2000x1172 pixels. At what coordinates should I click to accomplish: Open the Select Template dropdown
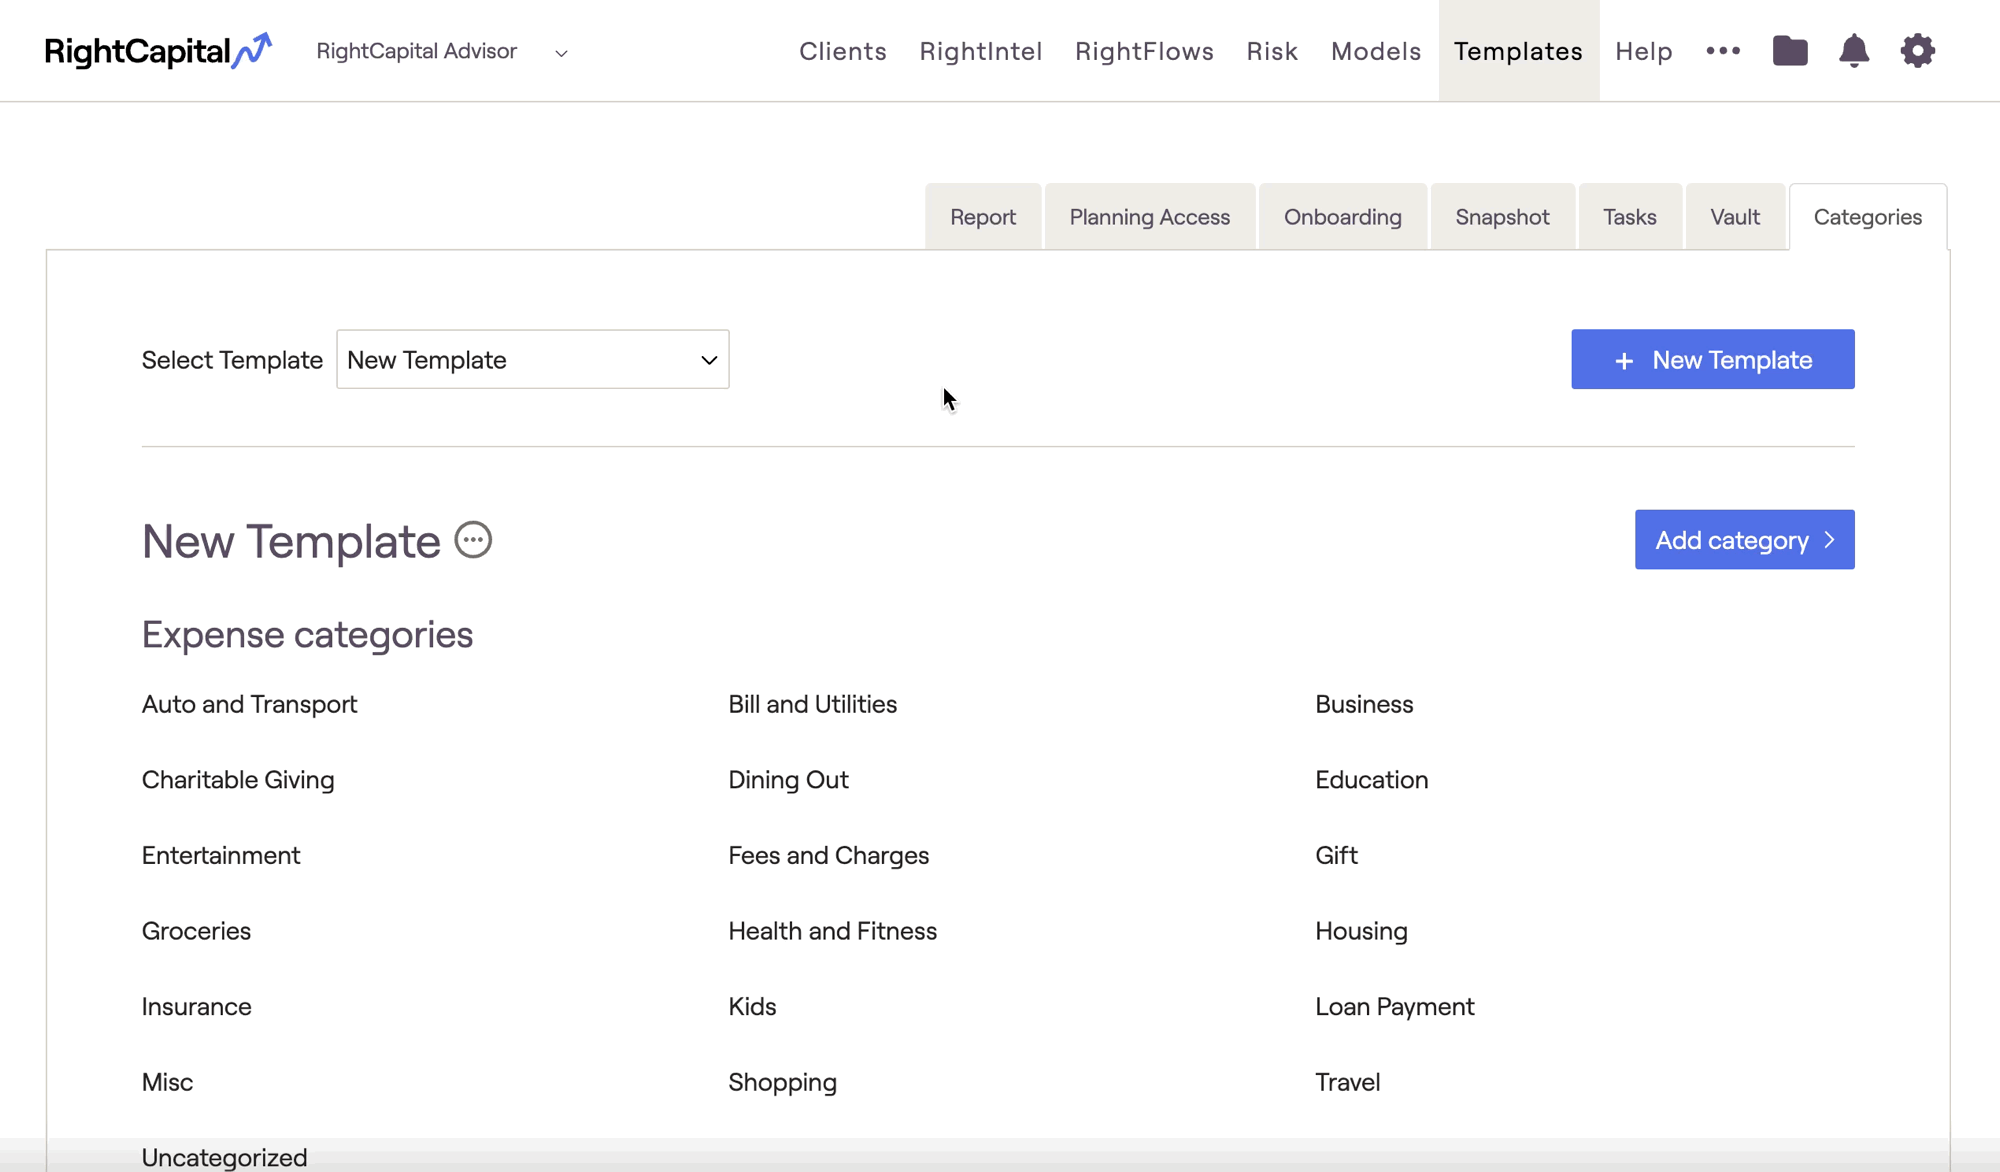point(533,359)
